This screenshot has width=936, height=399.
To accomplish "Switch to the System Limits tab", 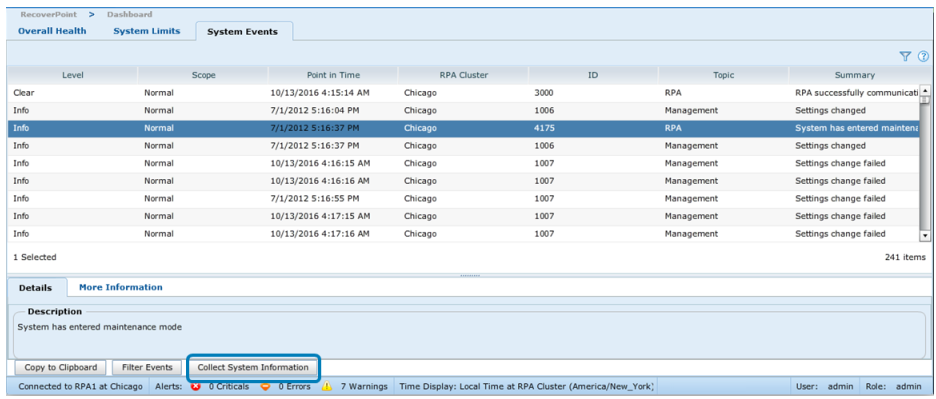I will 147,31.
